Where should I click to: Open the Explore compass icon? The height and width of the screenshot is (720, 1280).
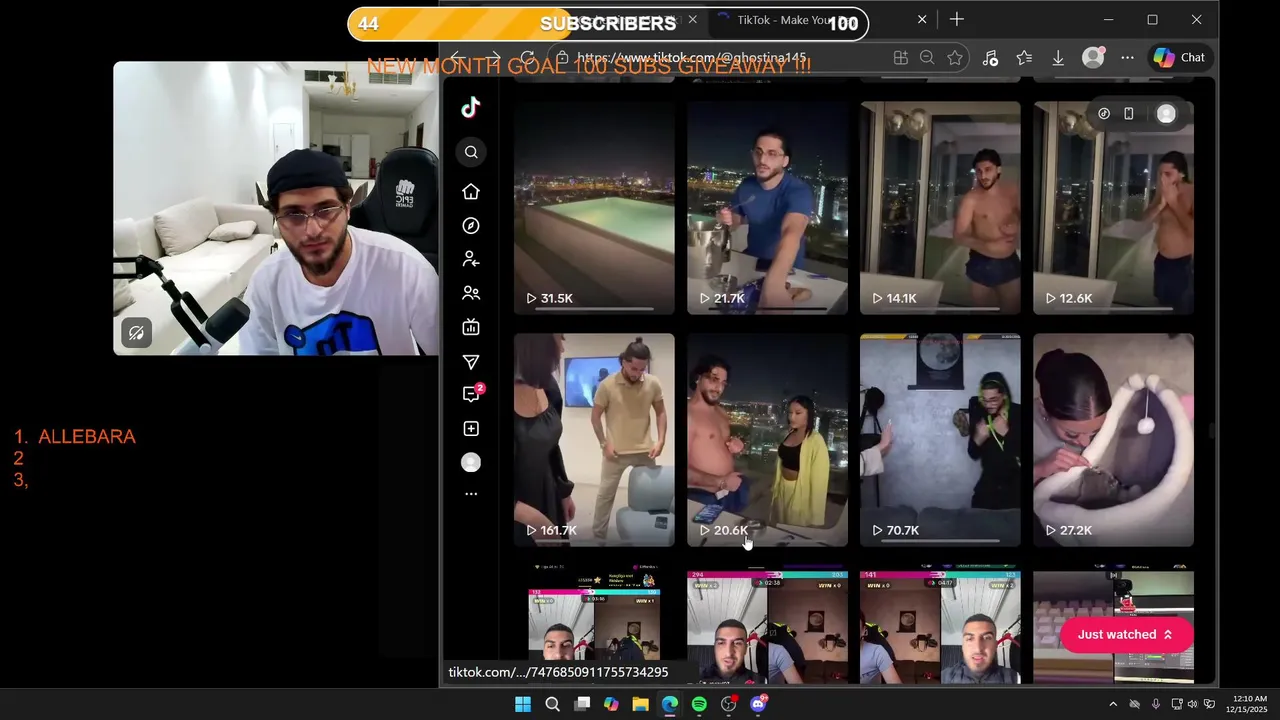pyautogui.click(x=471, y=226)
